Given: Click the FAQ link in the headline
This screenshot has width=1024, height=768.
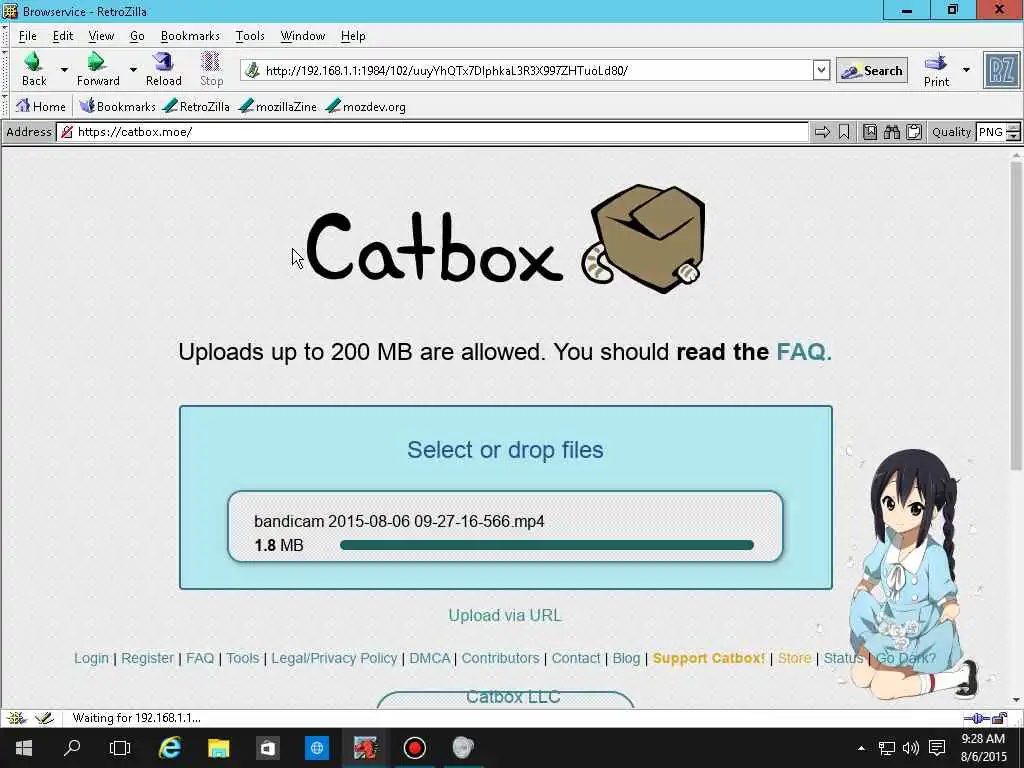Looking at the screenshot, I should coord(803,352).
